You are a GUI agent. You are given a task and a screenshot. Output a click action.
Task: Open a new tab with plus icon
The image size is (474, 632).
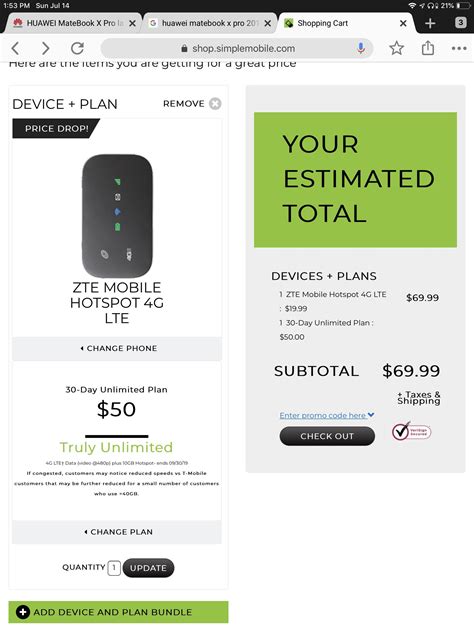click(x=430, y=23)
